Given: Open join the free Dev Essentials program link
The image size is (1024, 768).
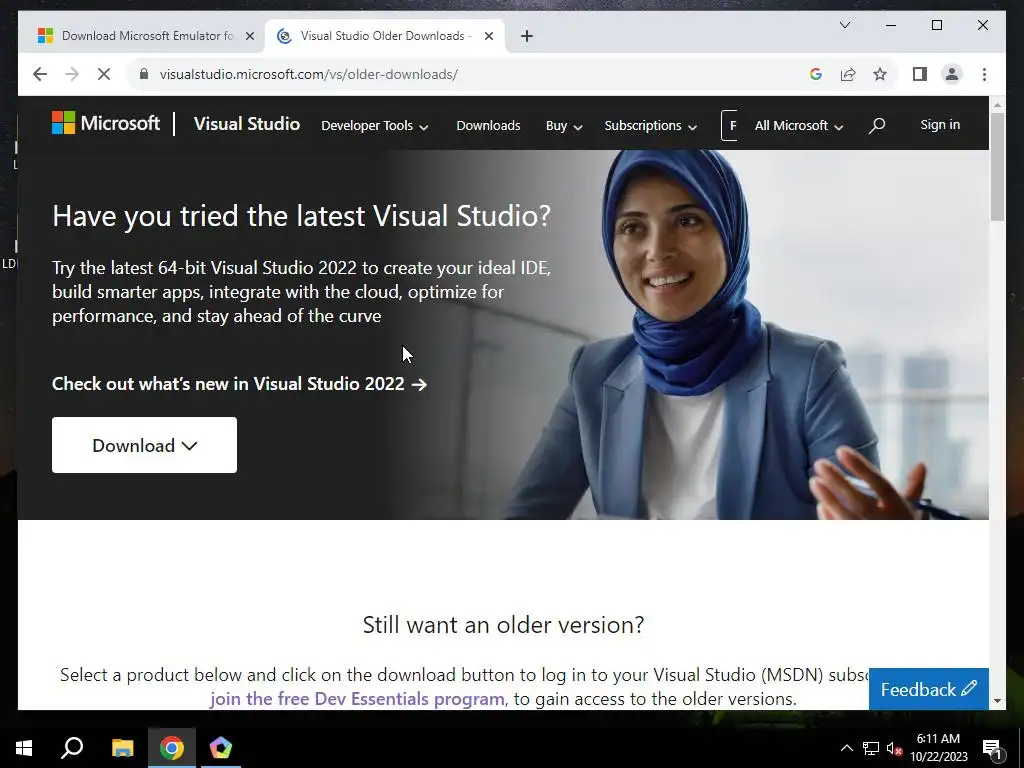Looking at the screenshot, I should tap(357, 699).
